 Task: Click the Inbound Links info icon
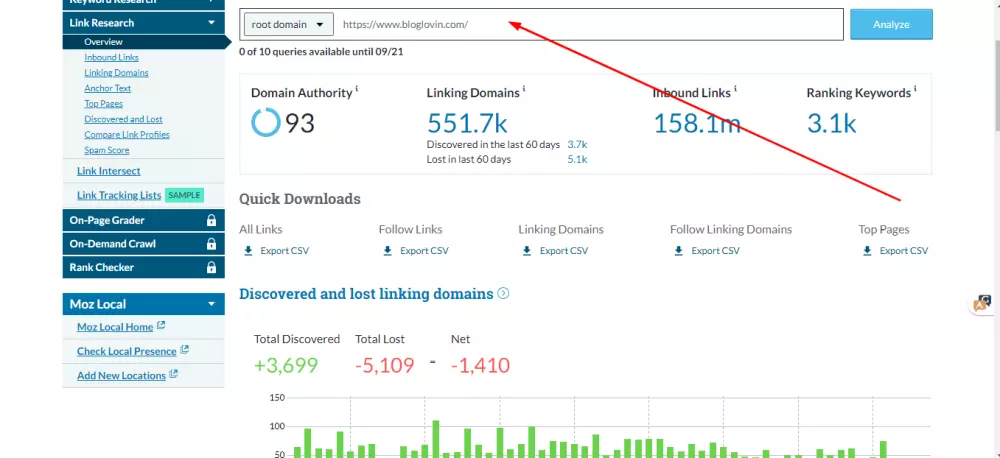tap(735, 89)
